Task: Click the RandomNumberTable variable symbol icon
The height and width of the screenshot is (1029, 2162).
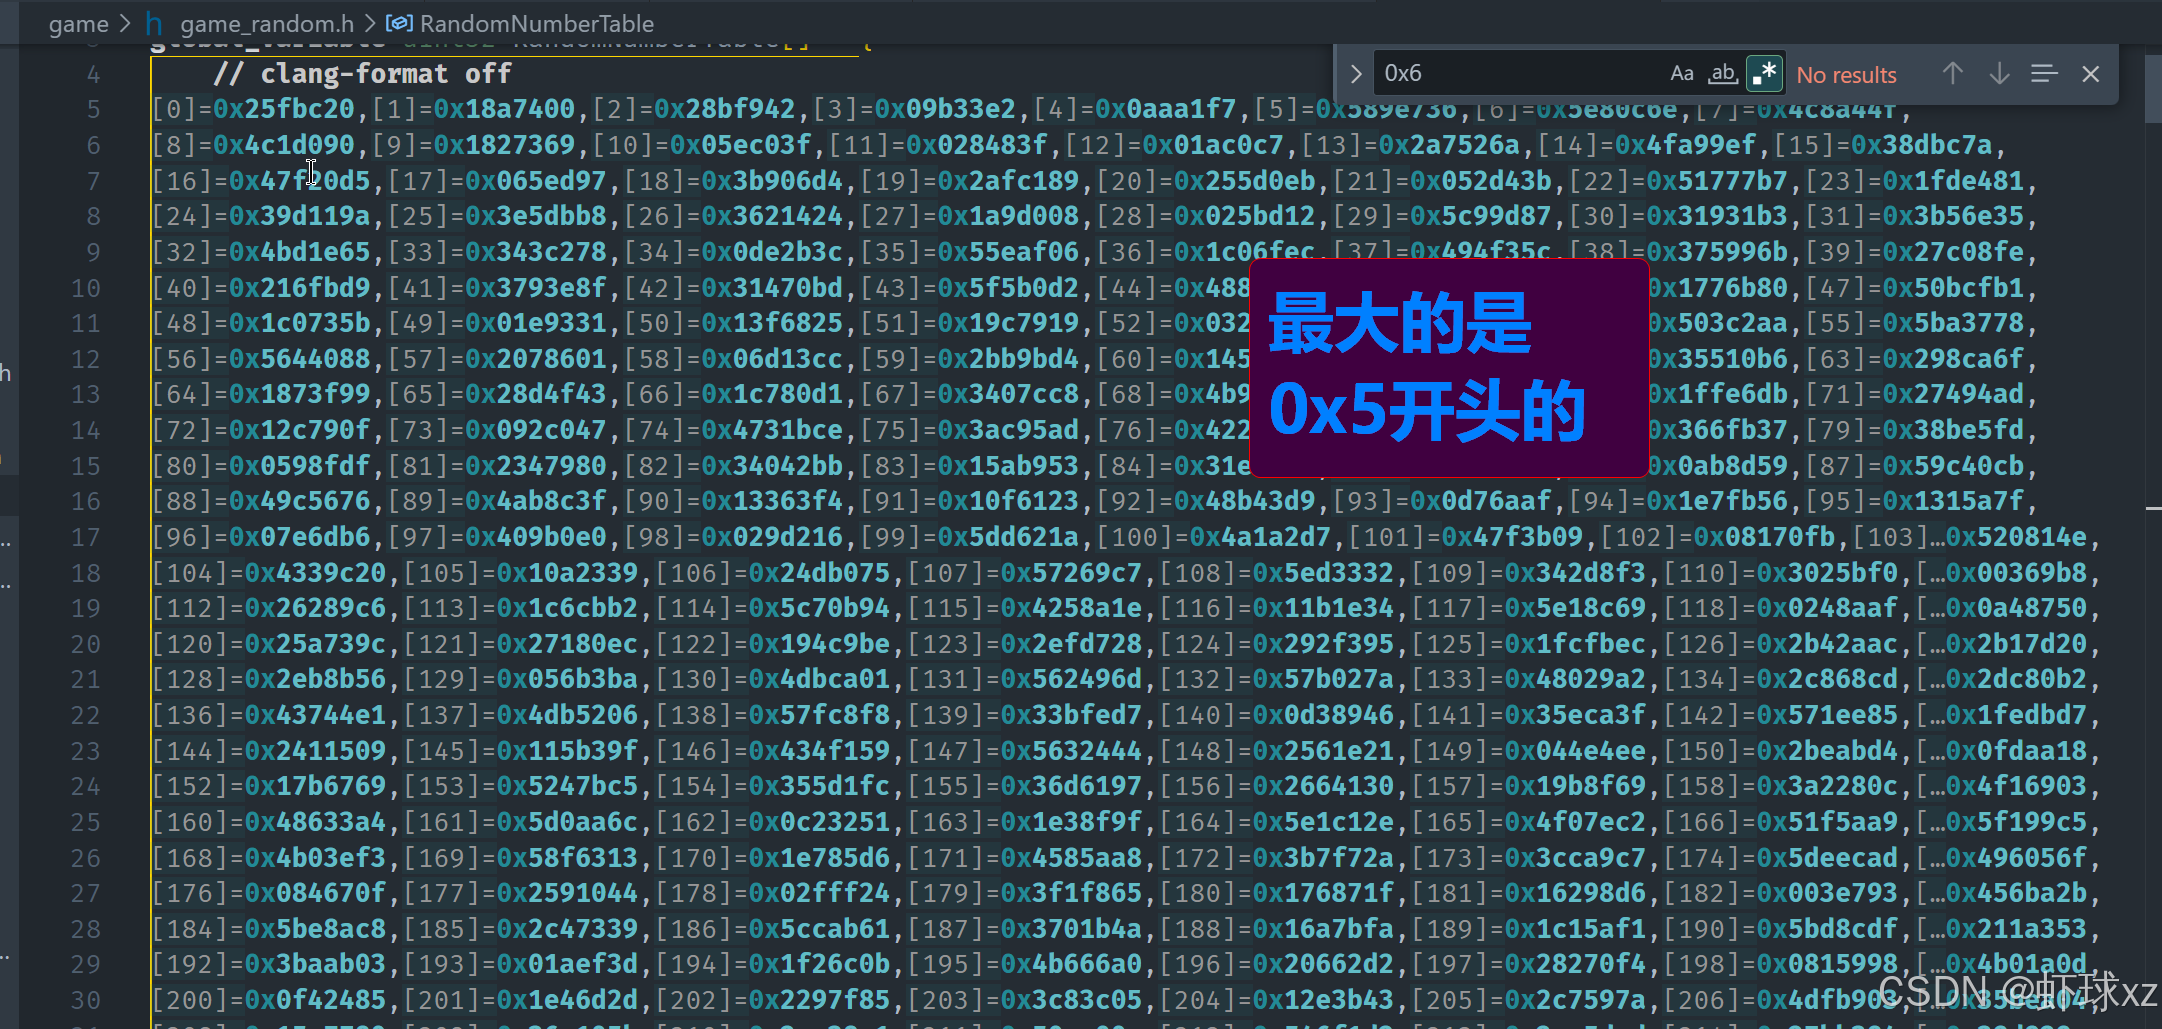Action: 400,24
